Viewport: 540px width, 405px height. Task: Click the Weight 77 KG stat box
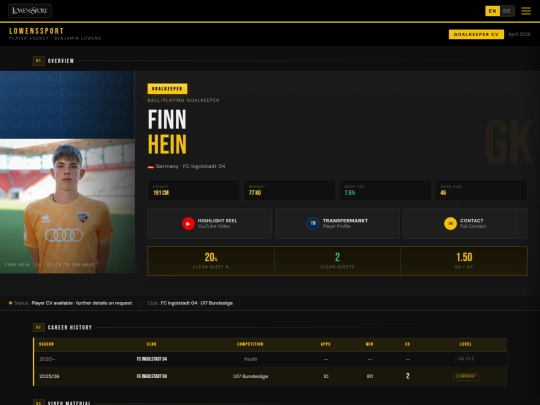coord(289,190)
